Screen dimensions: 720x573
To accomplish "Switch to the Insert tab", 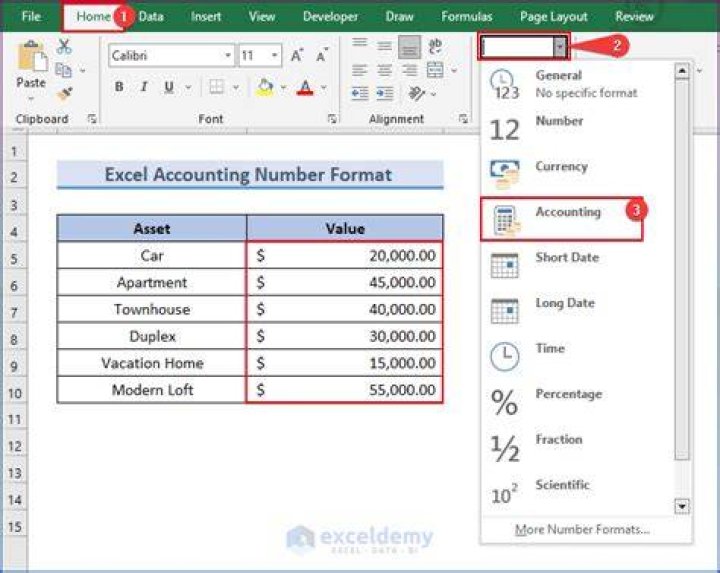I will pos(206,17).
